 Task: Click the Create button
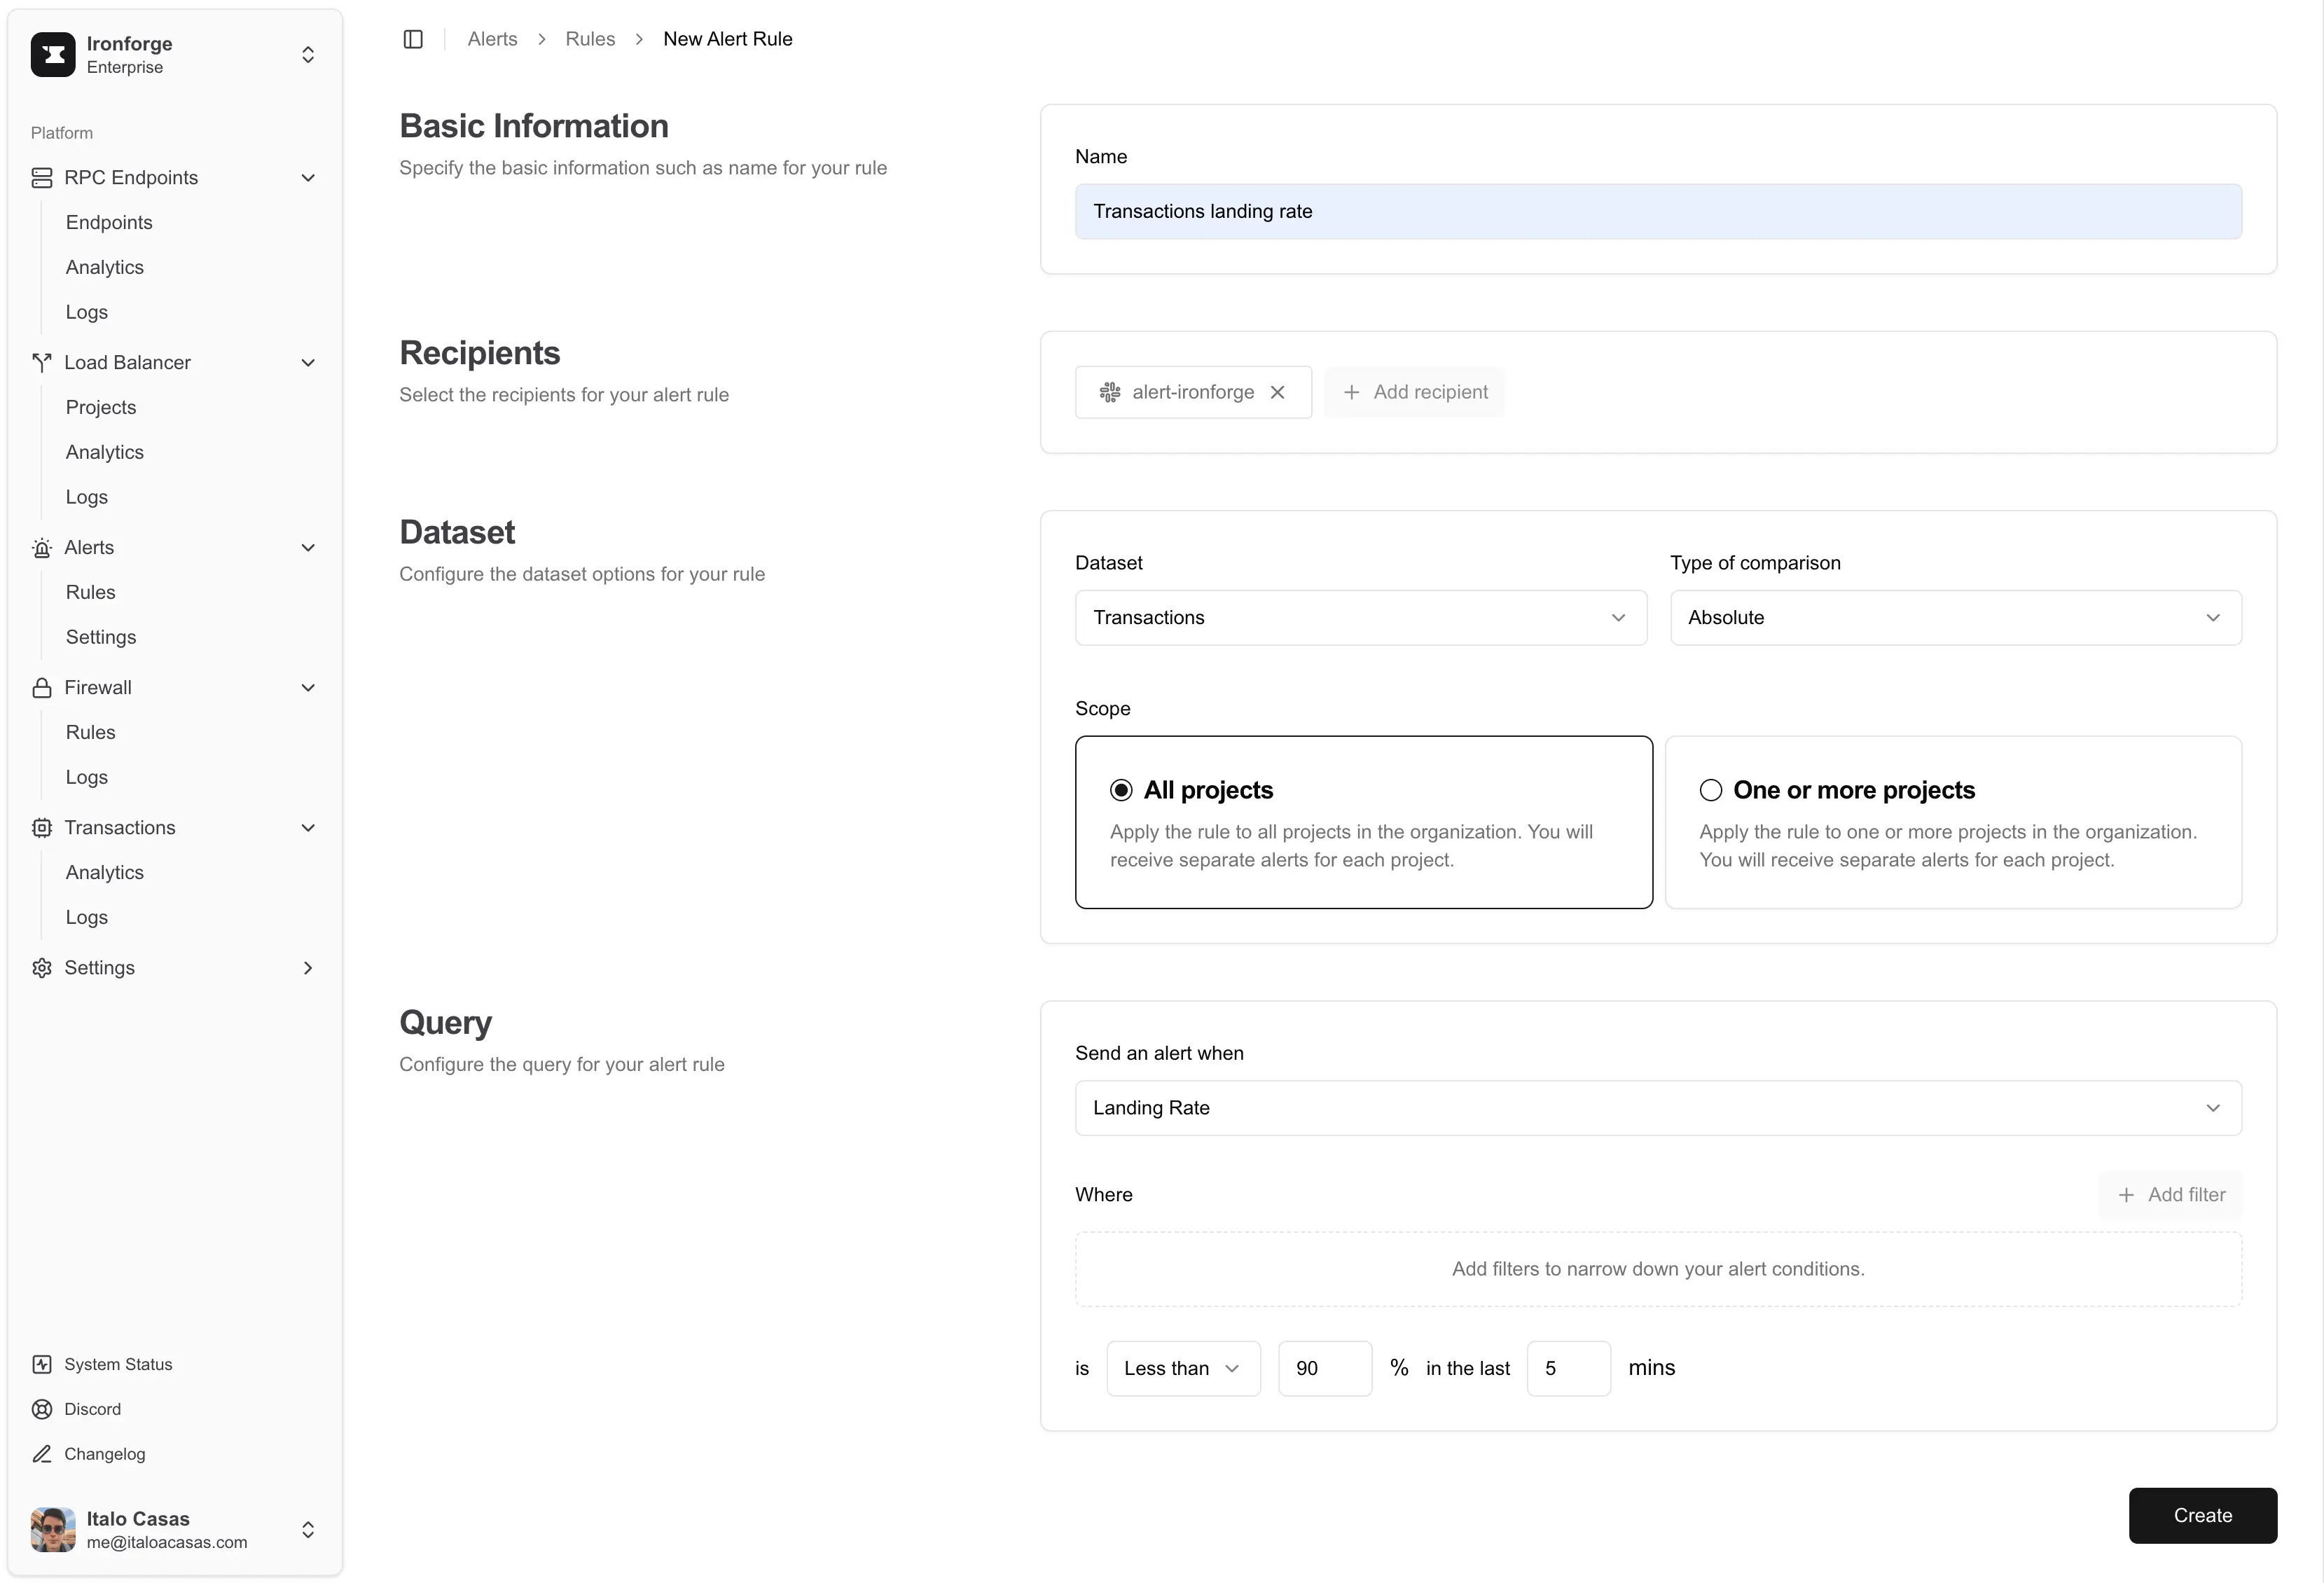point(2202,1515)
